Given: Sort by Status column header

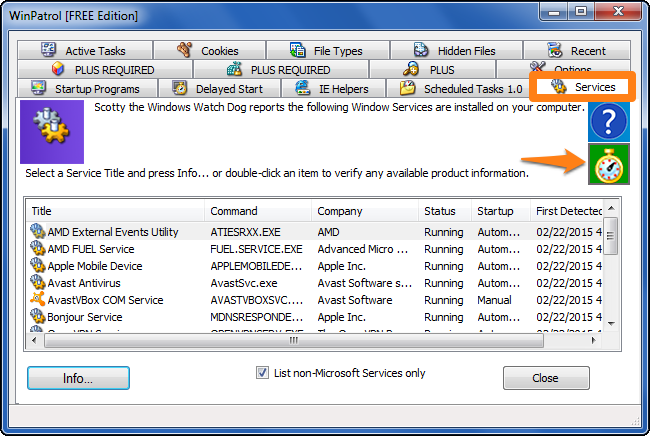Looking at the screenshot, I should pyautogui.click(x=445, y=211).
